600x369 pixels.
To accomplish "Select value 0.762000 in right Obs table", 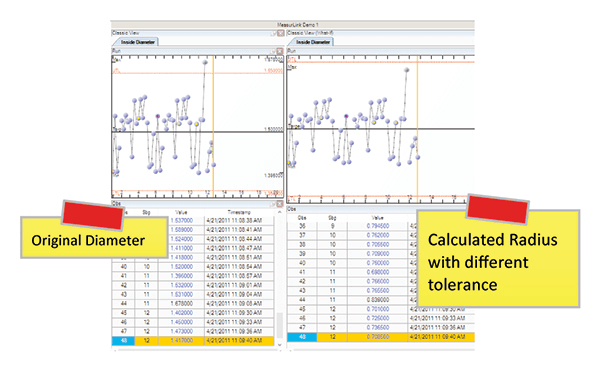I will tap(378, 235).
